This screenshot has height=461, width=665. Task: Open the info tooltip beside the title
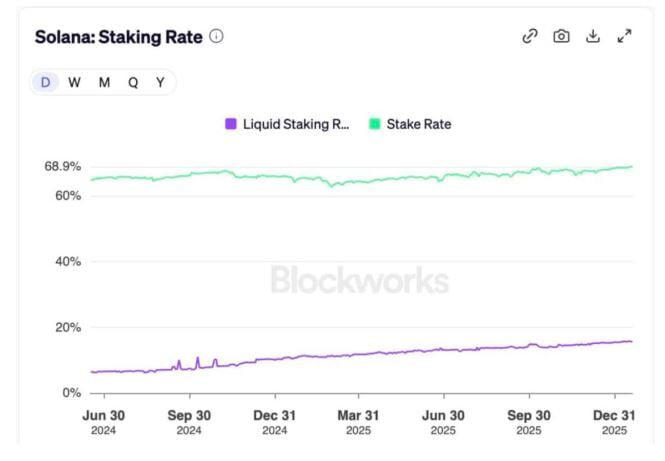point(217,36)
